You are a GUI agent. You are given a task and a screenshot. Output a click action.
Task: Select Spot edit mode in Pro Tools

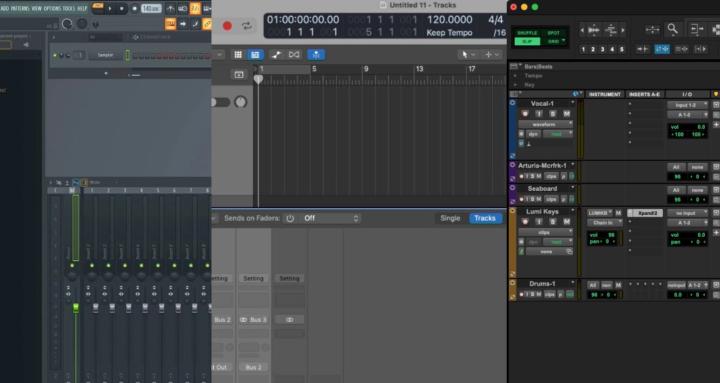click(553, 33)
